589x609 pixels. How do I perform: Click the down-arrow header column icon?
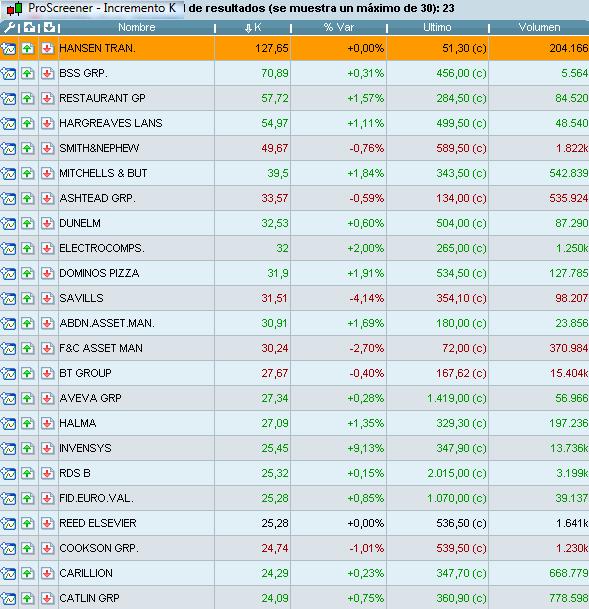49,27
